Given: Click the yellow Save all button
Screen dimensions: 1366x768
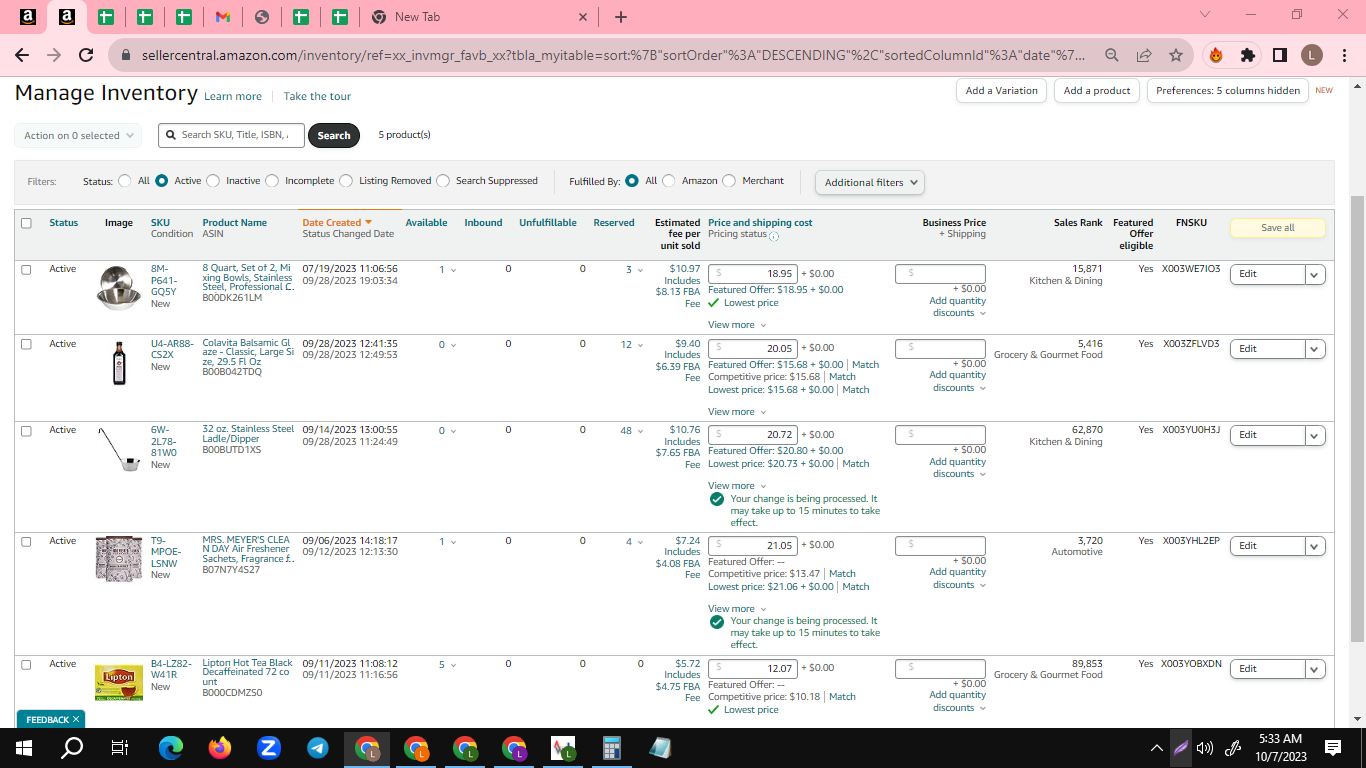Looking at the screenshot, I should pyautogui.click(x=1278, y=228).
